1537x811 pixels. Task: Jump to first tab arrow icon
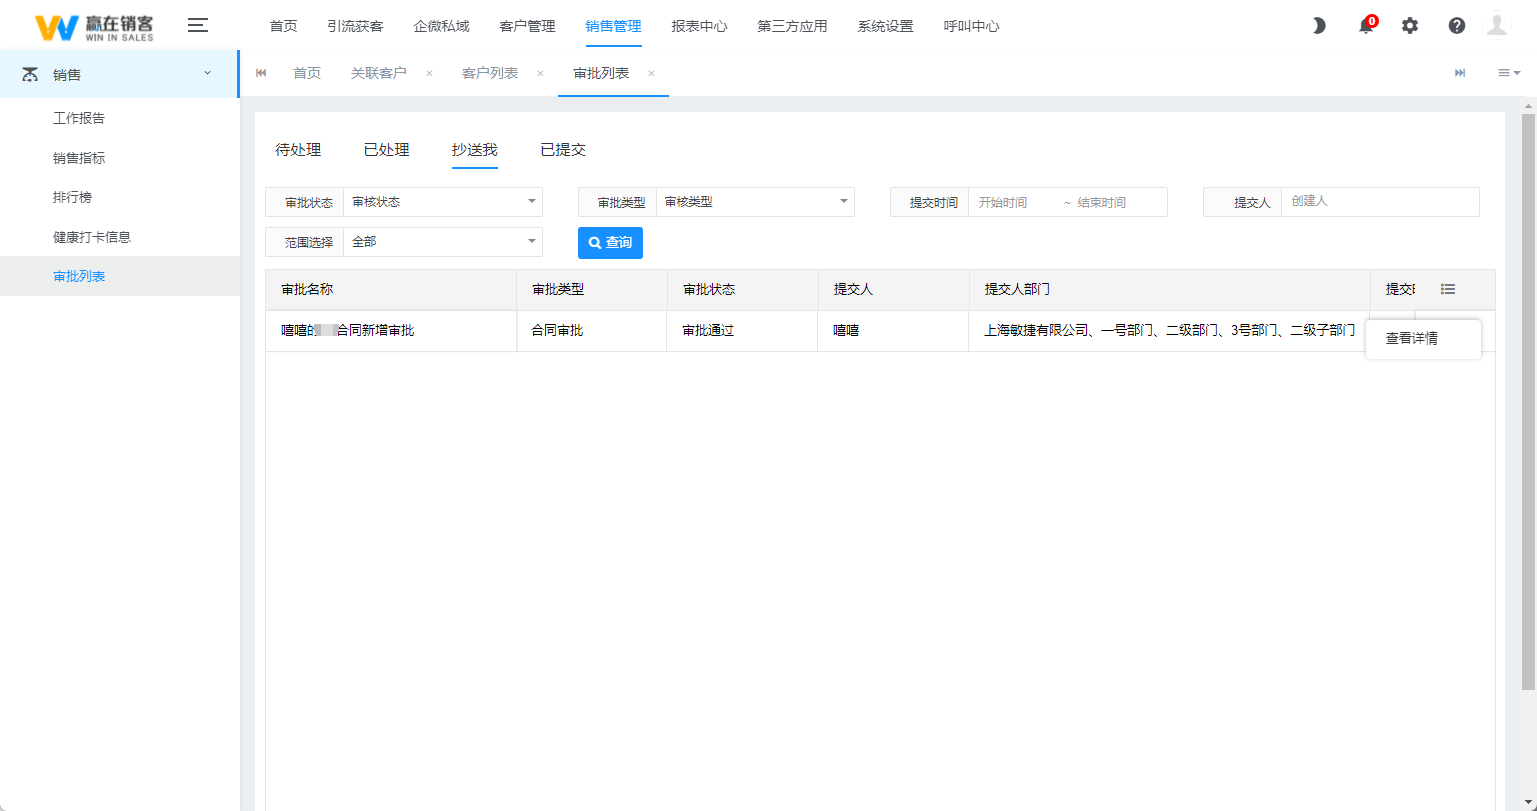click(262, 73)
